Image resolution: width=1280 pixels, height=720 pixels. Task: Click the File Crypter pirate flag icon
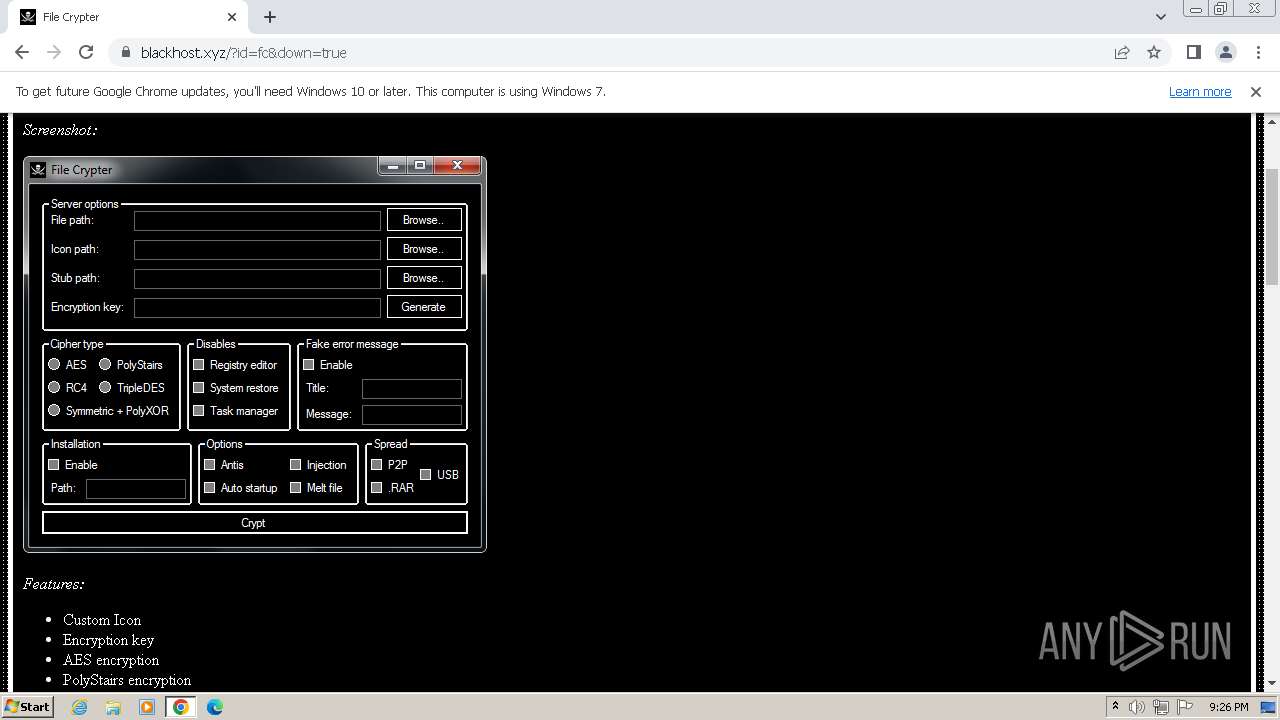coord(38,170)
